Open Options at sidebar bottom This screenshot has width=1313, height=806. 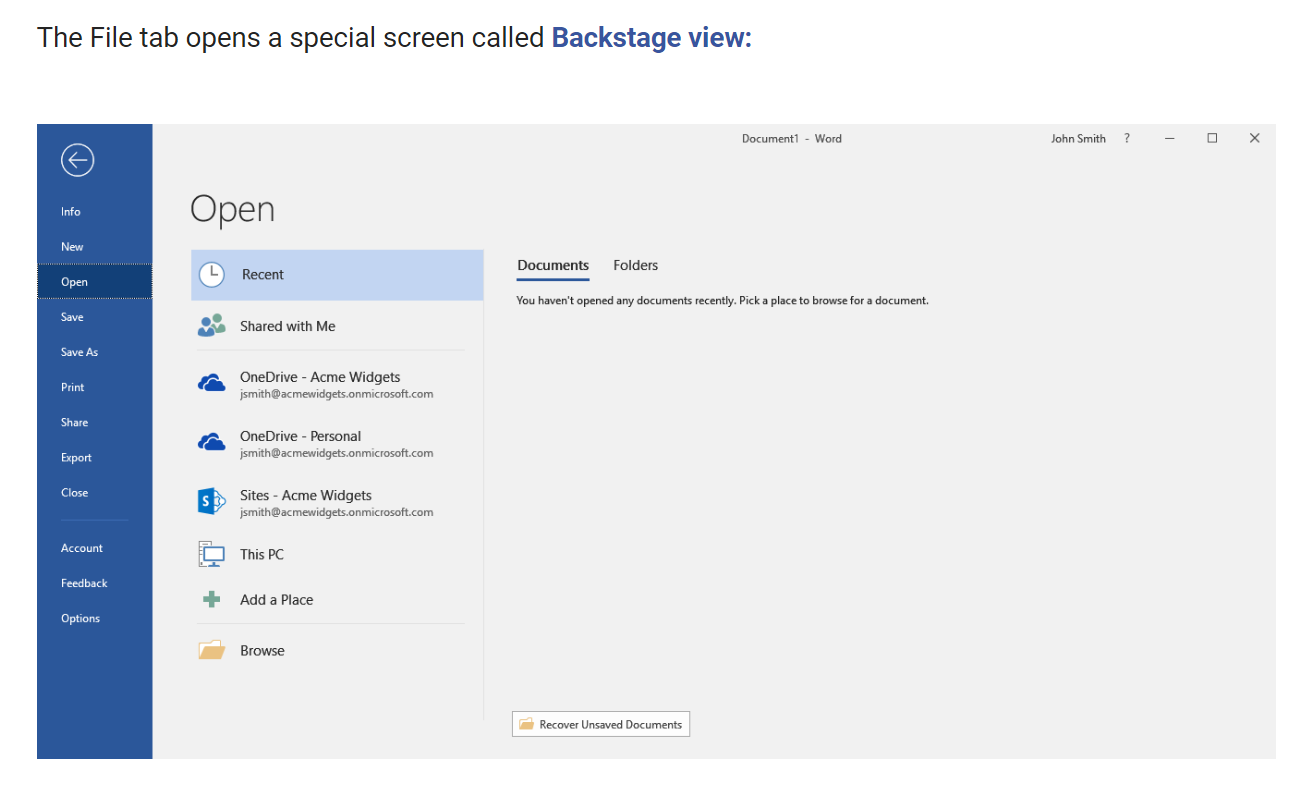tap(80, 619)
